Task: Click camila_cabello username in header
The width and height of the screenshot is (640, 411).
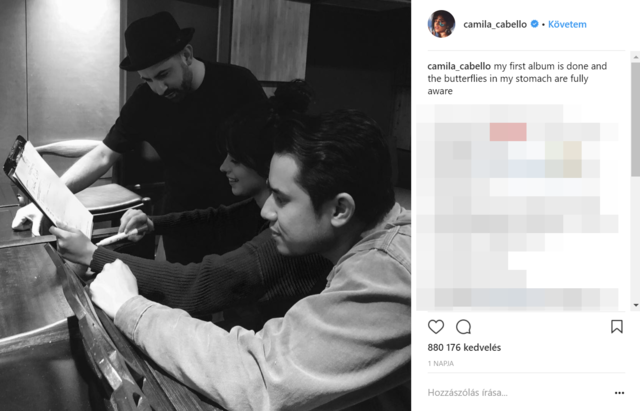Action: pyautogui.click(x=495, y=24)
